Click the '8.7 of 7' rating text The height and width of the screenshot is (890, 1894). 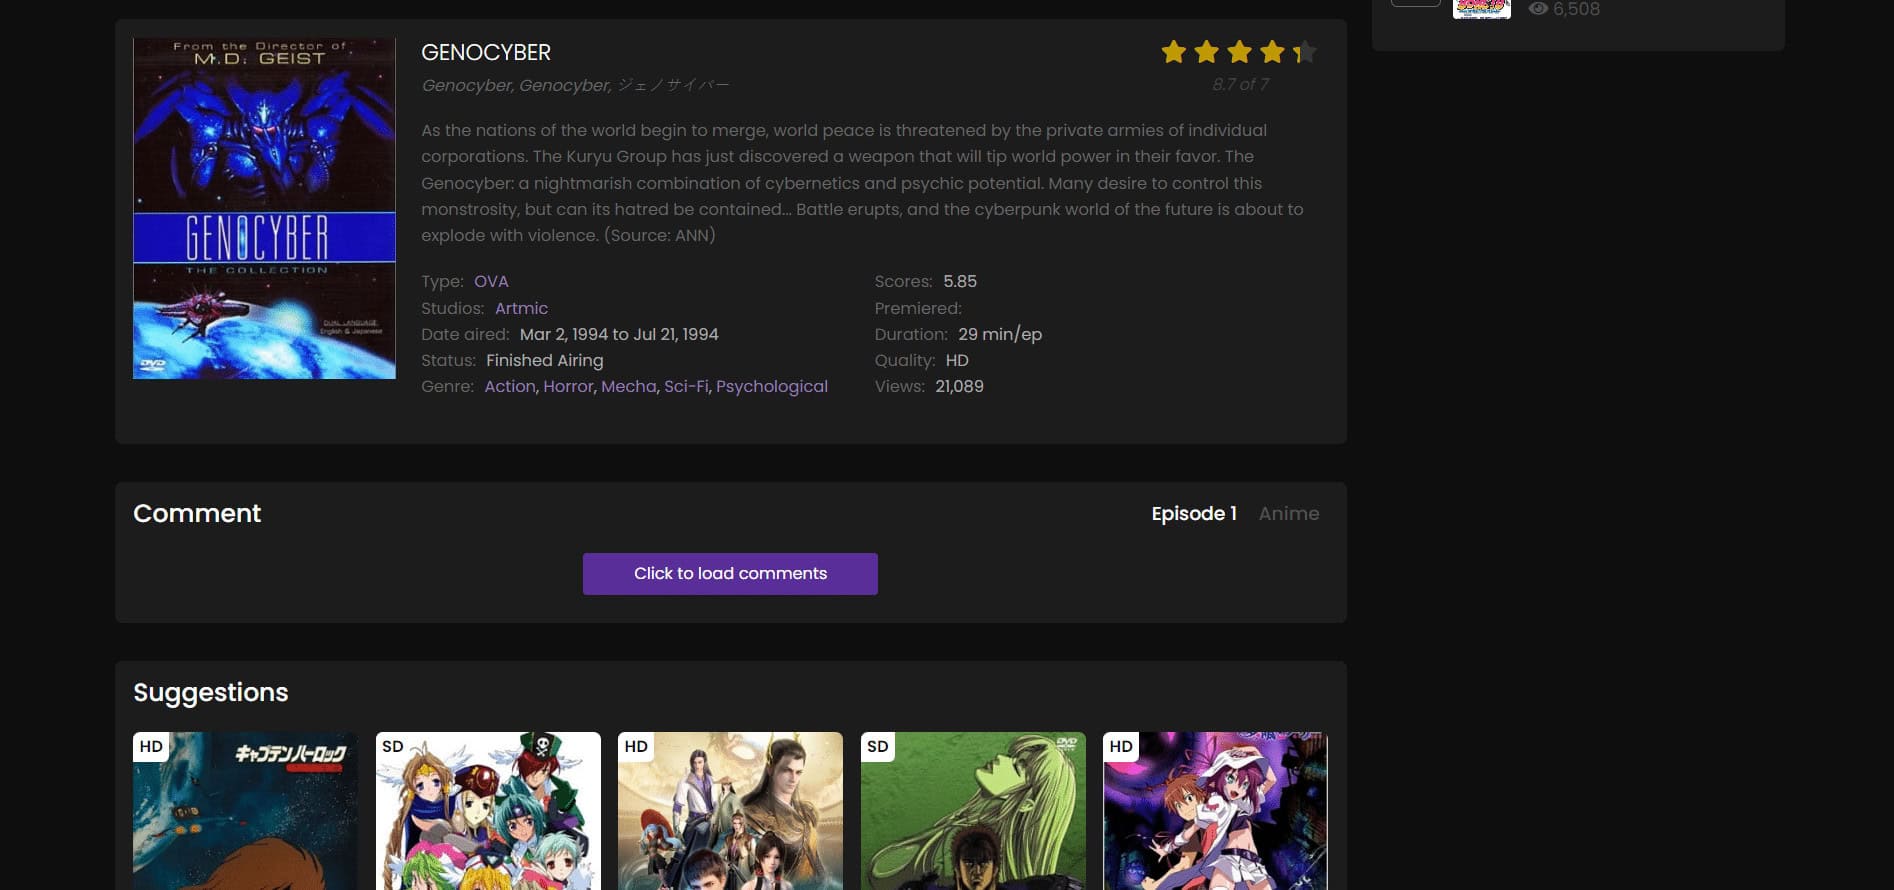tap(1240, 84)
